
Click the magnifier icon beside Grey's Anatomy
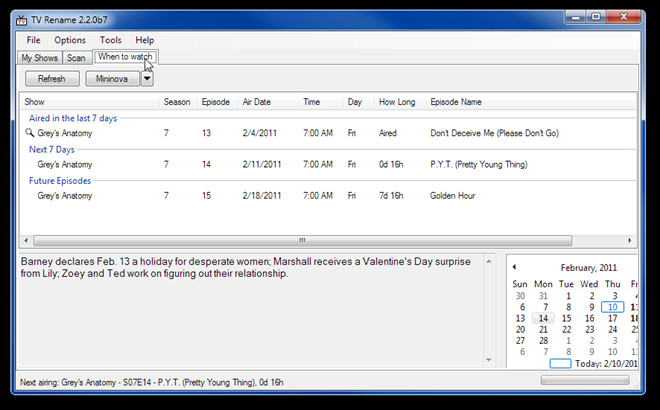coord(29,133)
